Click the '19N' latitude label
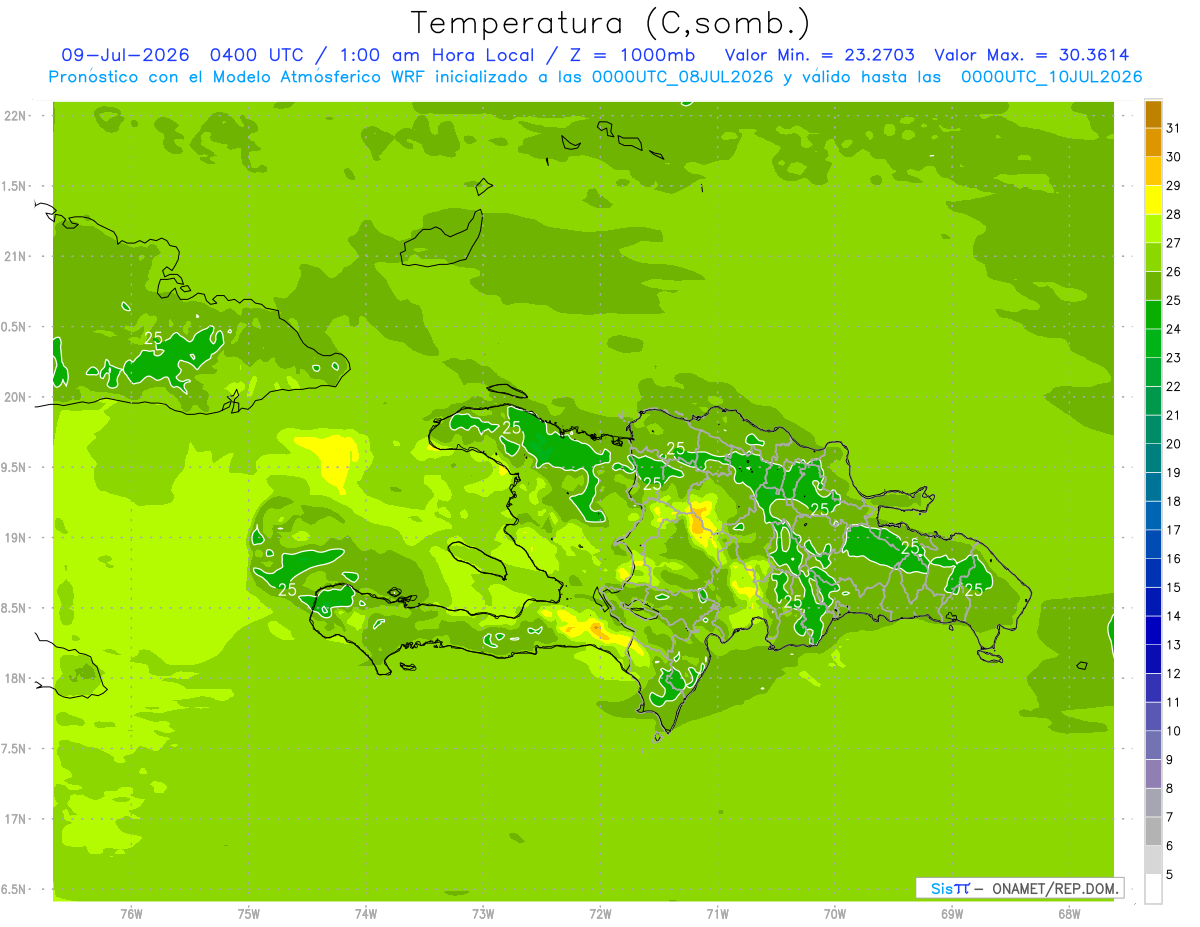The image size is (1200, 927). [x=16, y=538]
